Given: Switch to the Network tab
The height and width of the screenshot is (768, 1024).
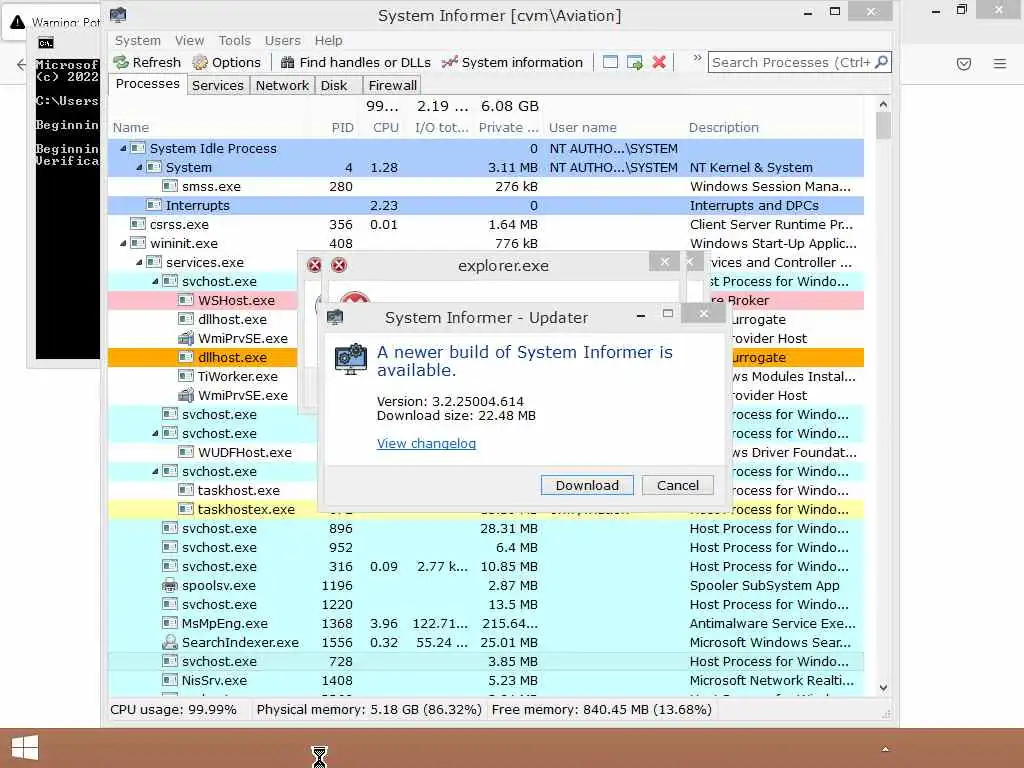Looking at the screenshot, I should tap(282, 86).
